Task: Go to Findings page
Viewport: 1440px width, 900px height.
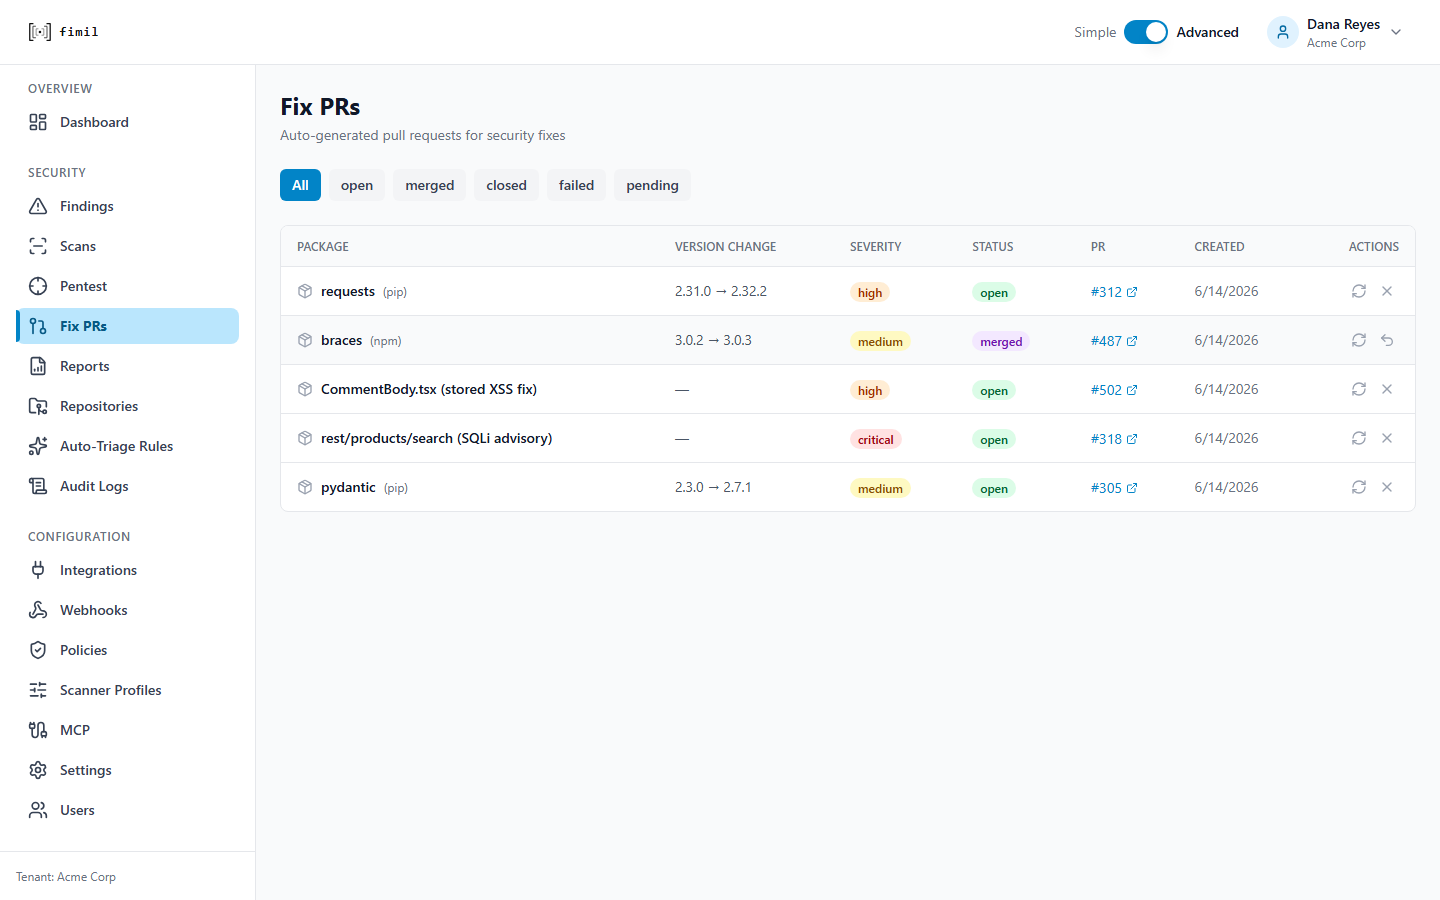Action: 128,206
